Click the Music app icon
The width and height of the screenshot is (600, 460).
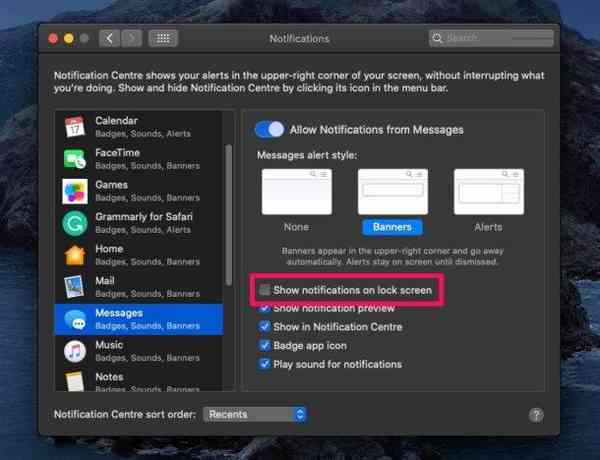click(x=75, y=351)
